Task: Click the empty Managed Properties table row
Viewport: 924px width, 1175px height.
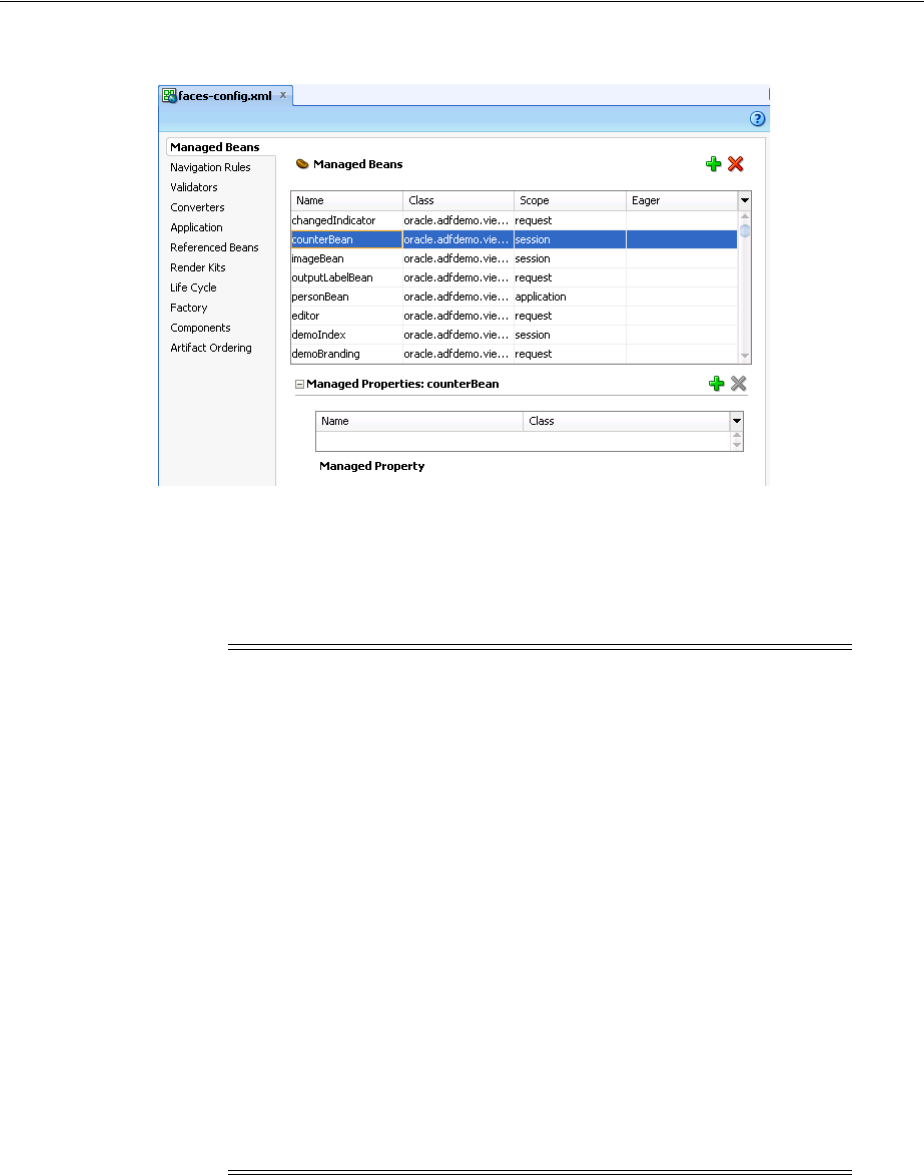Action: point(523,441)
